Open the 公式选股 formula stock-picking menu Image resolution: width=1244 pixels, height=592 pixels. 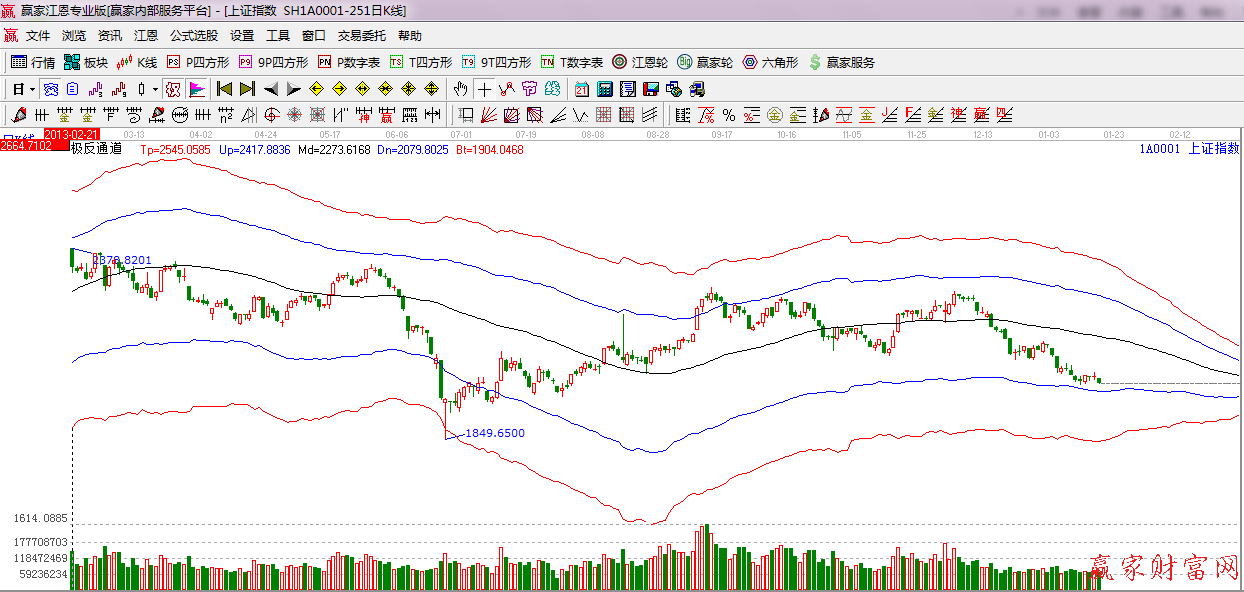tap(193, 36)
